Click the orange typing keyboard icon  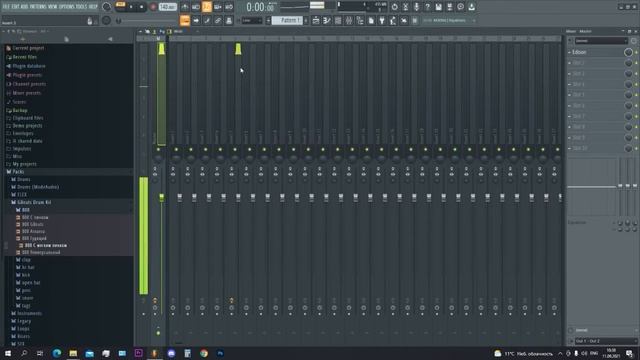(185, 20)
